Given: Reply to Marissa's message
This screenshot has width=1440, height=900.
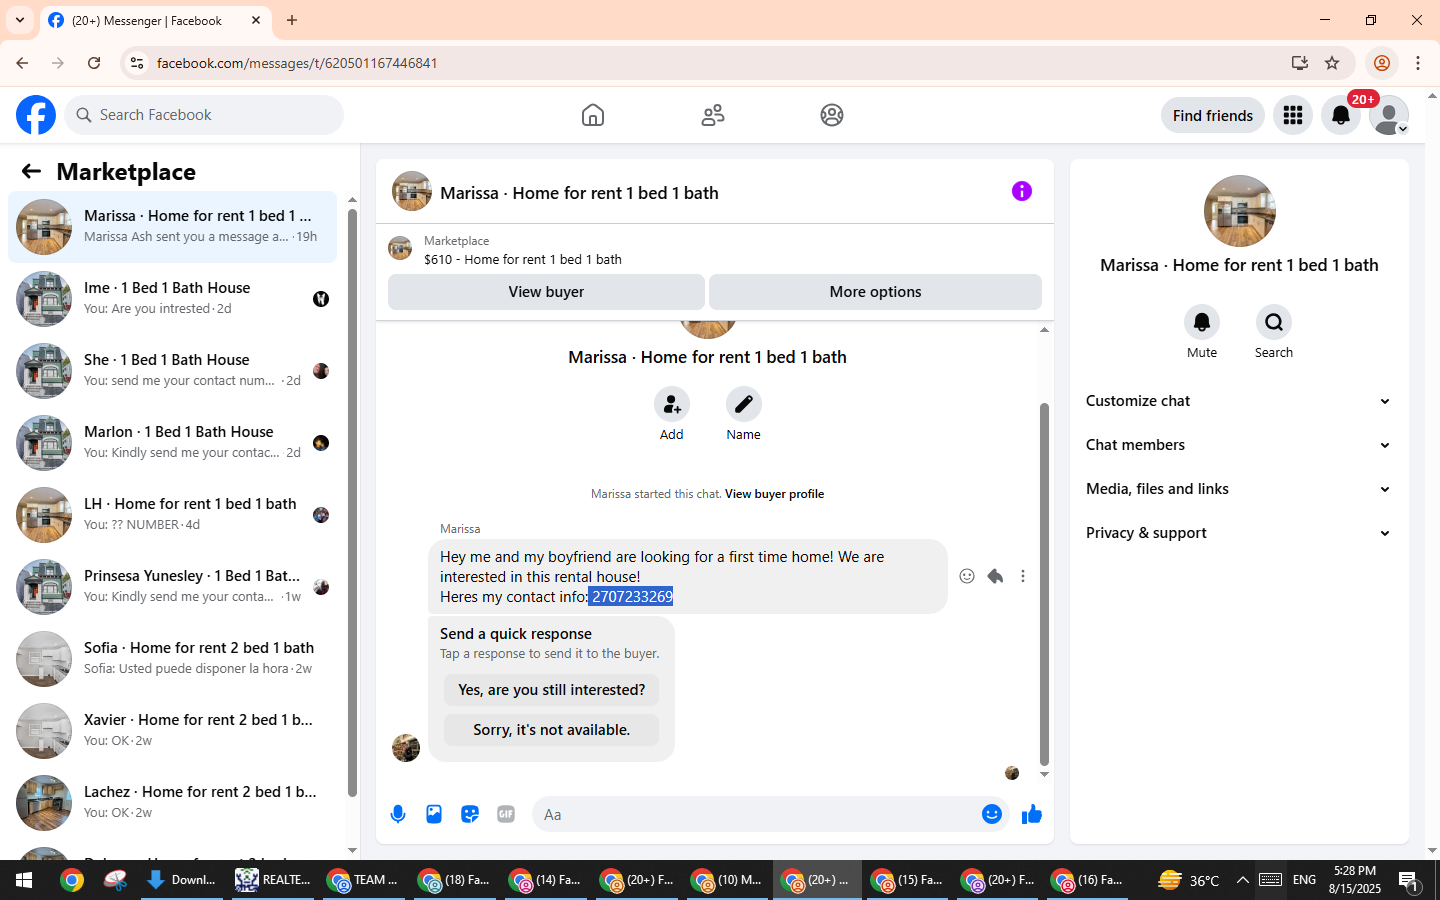Looking at the screenshot, I should (995, 576).
